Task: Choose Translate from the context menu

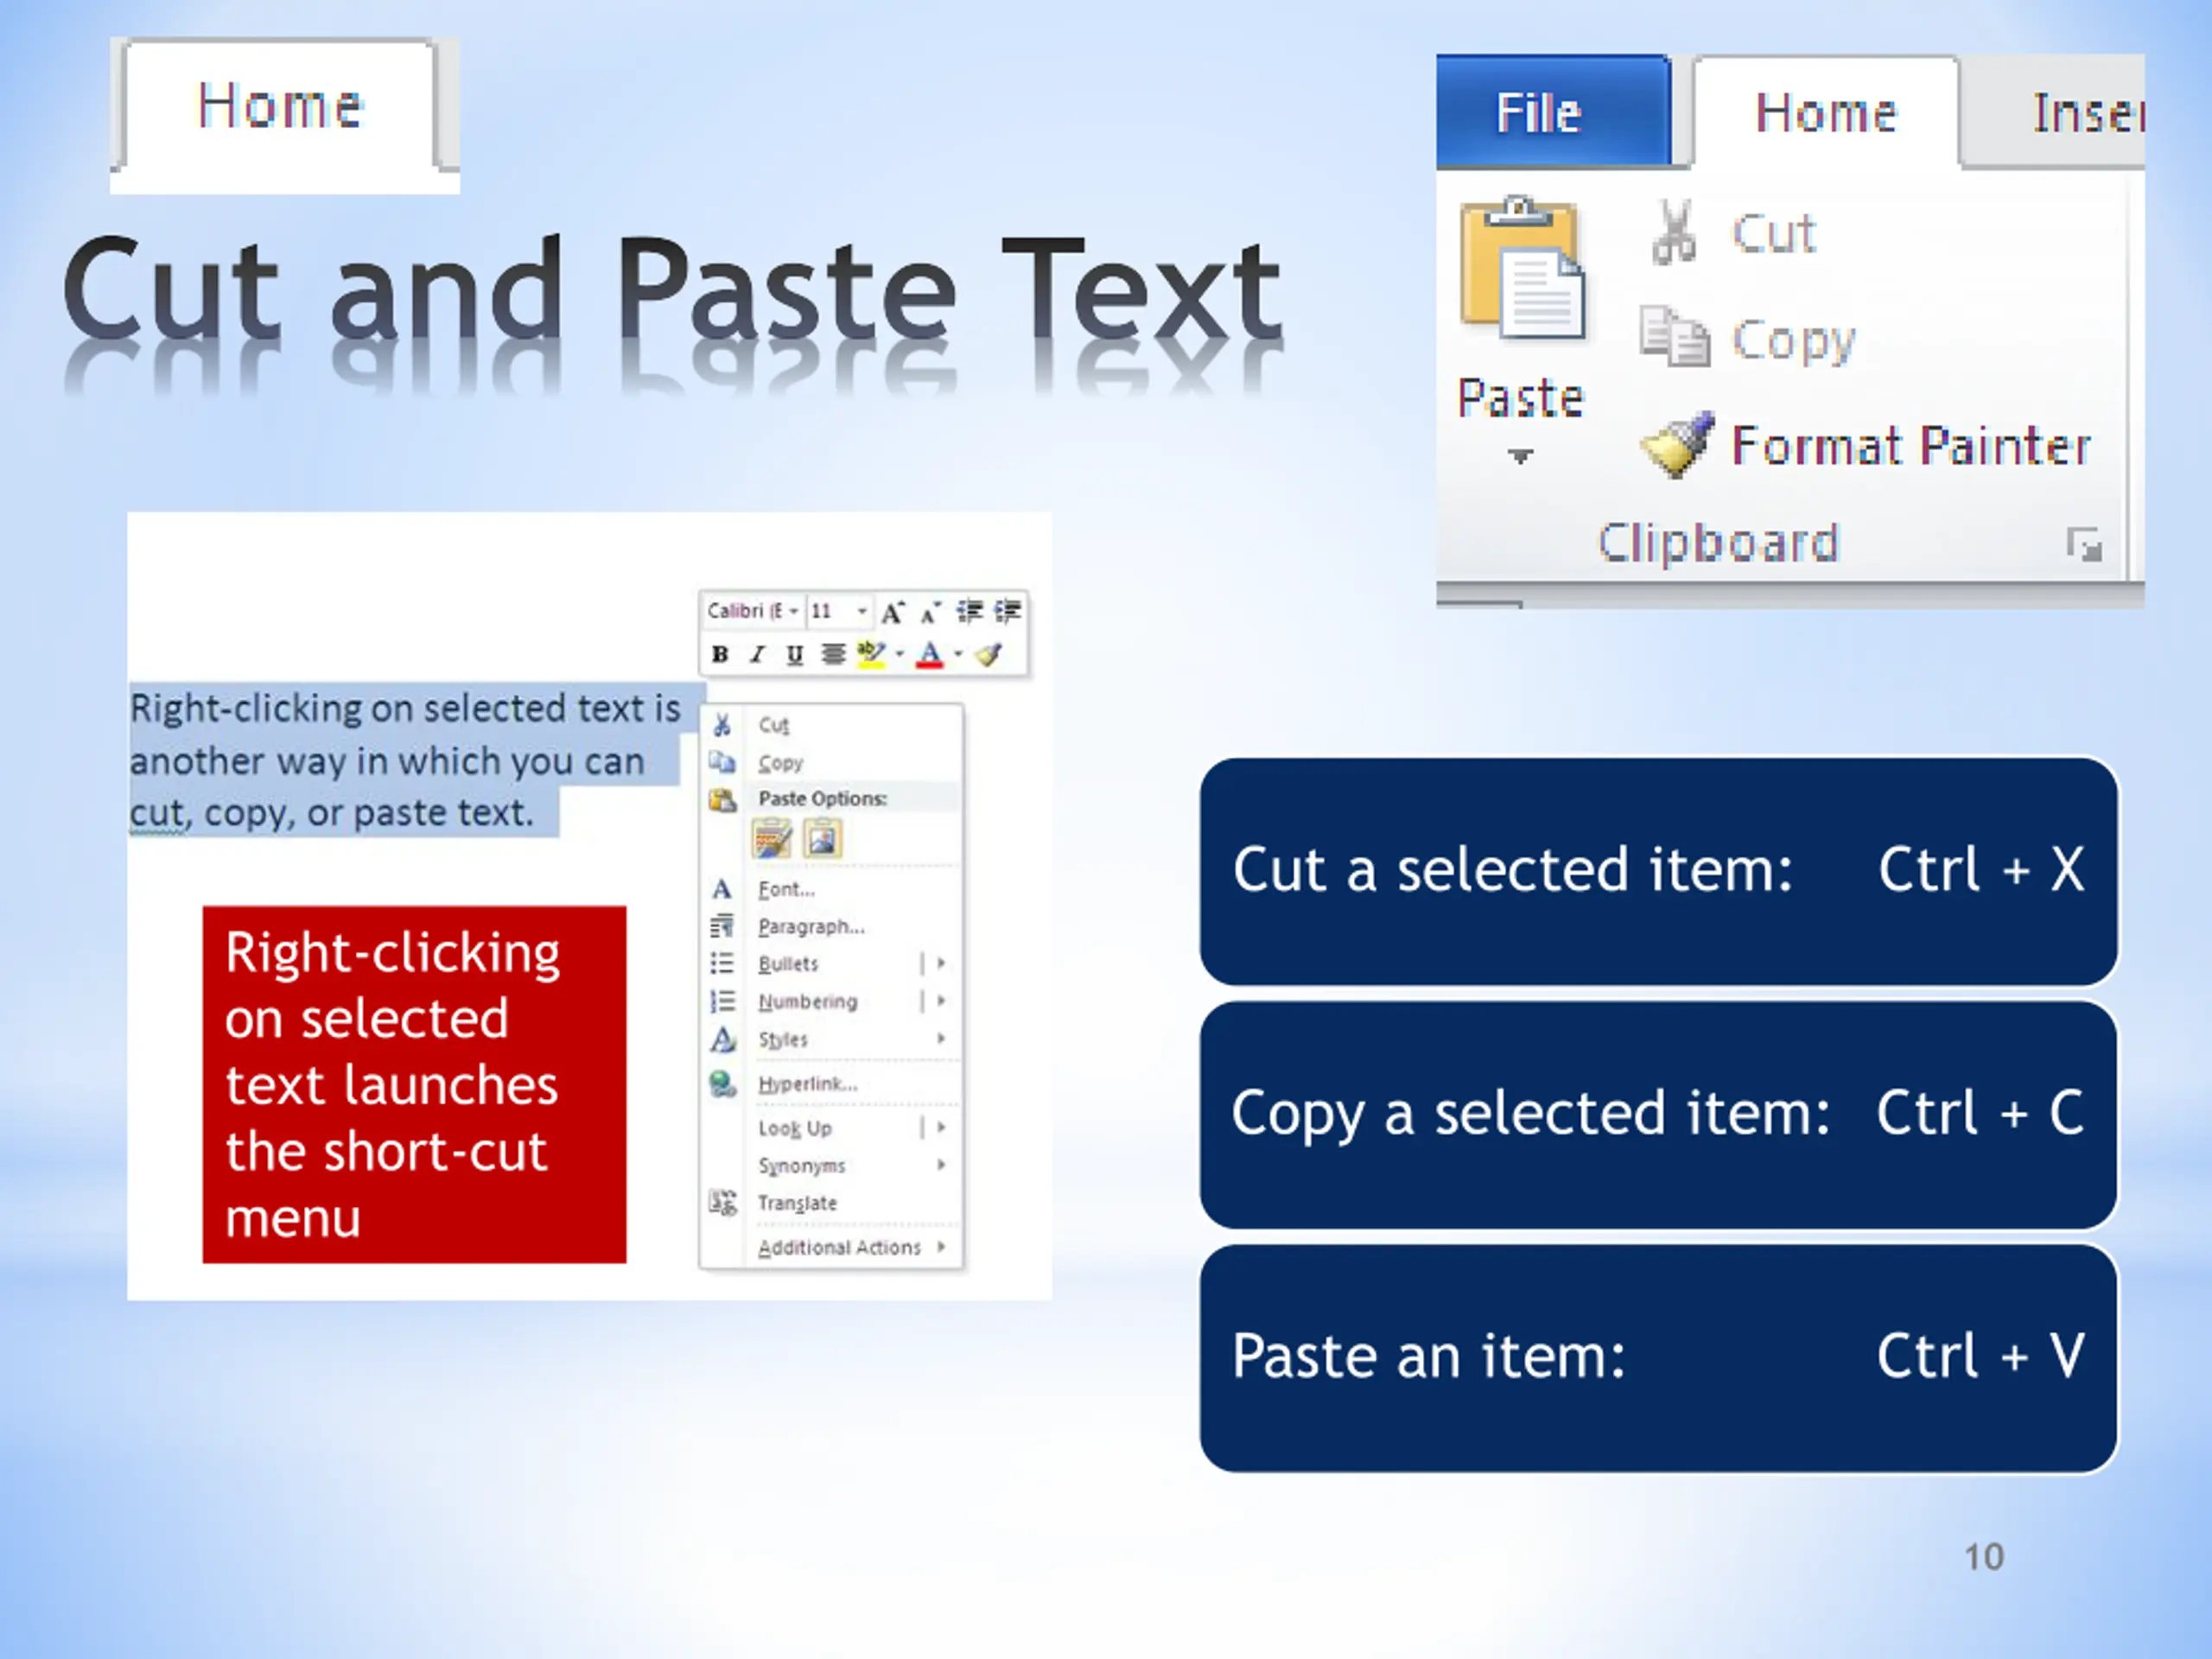Action: point(832,1203)
